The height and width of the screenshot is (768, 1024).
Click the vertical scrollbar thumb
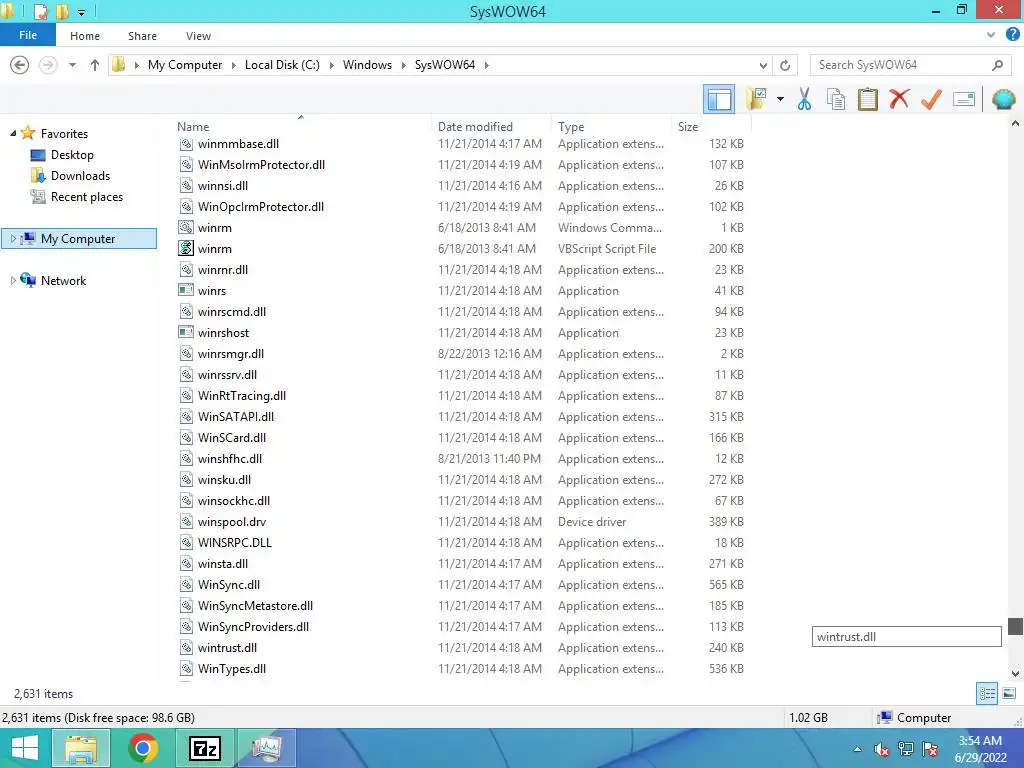1015,626
